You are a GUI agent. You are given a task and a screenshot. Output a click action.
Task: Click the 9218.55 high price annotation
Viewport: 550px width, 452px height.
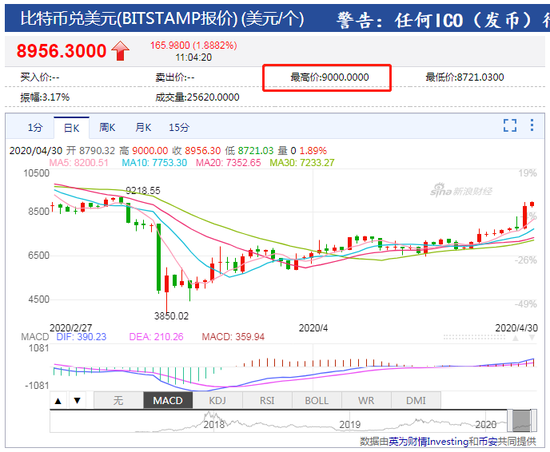(x=143, y=190)
